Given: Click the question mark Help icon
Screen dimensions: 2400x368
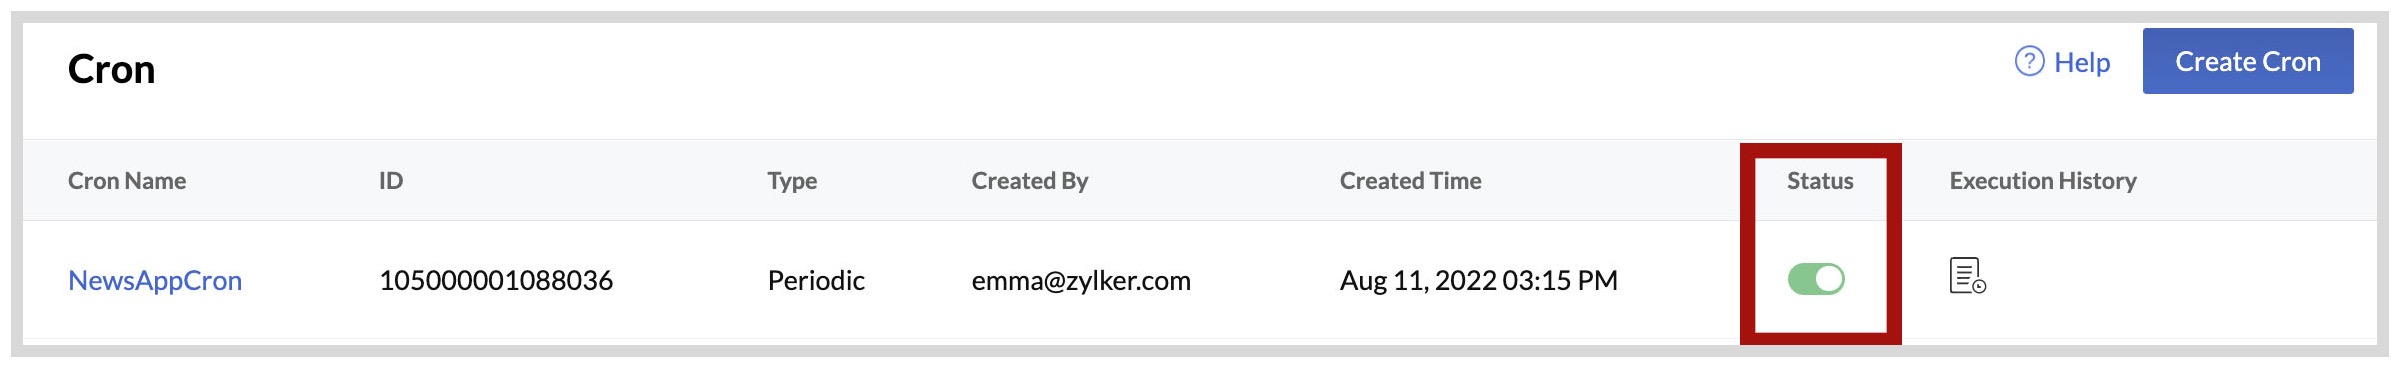Looking at the screenshot, I should 2029,62.
